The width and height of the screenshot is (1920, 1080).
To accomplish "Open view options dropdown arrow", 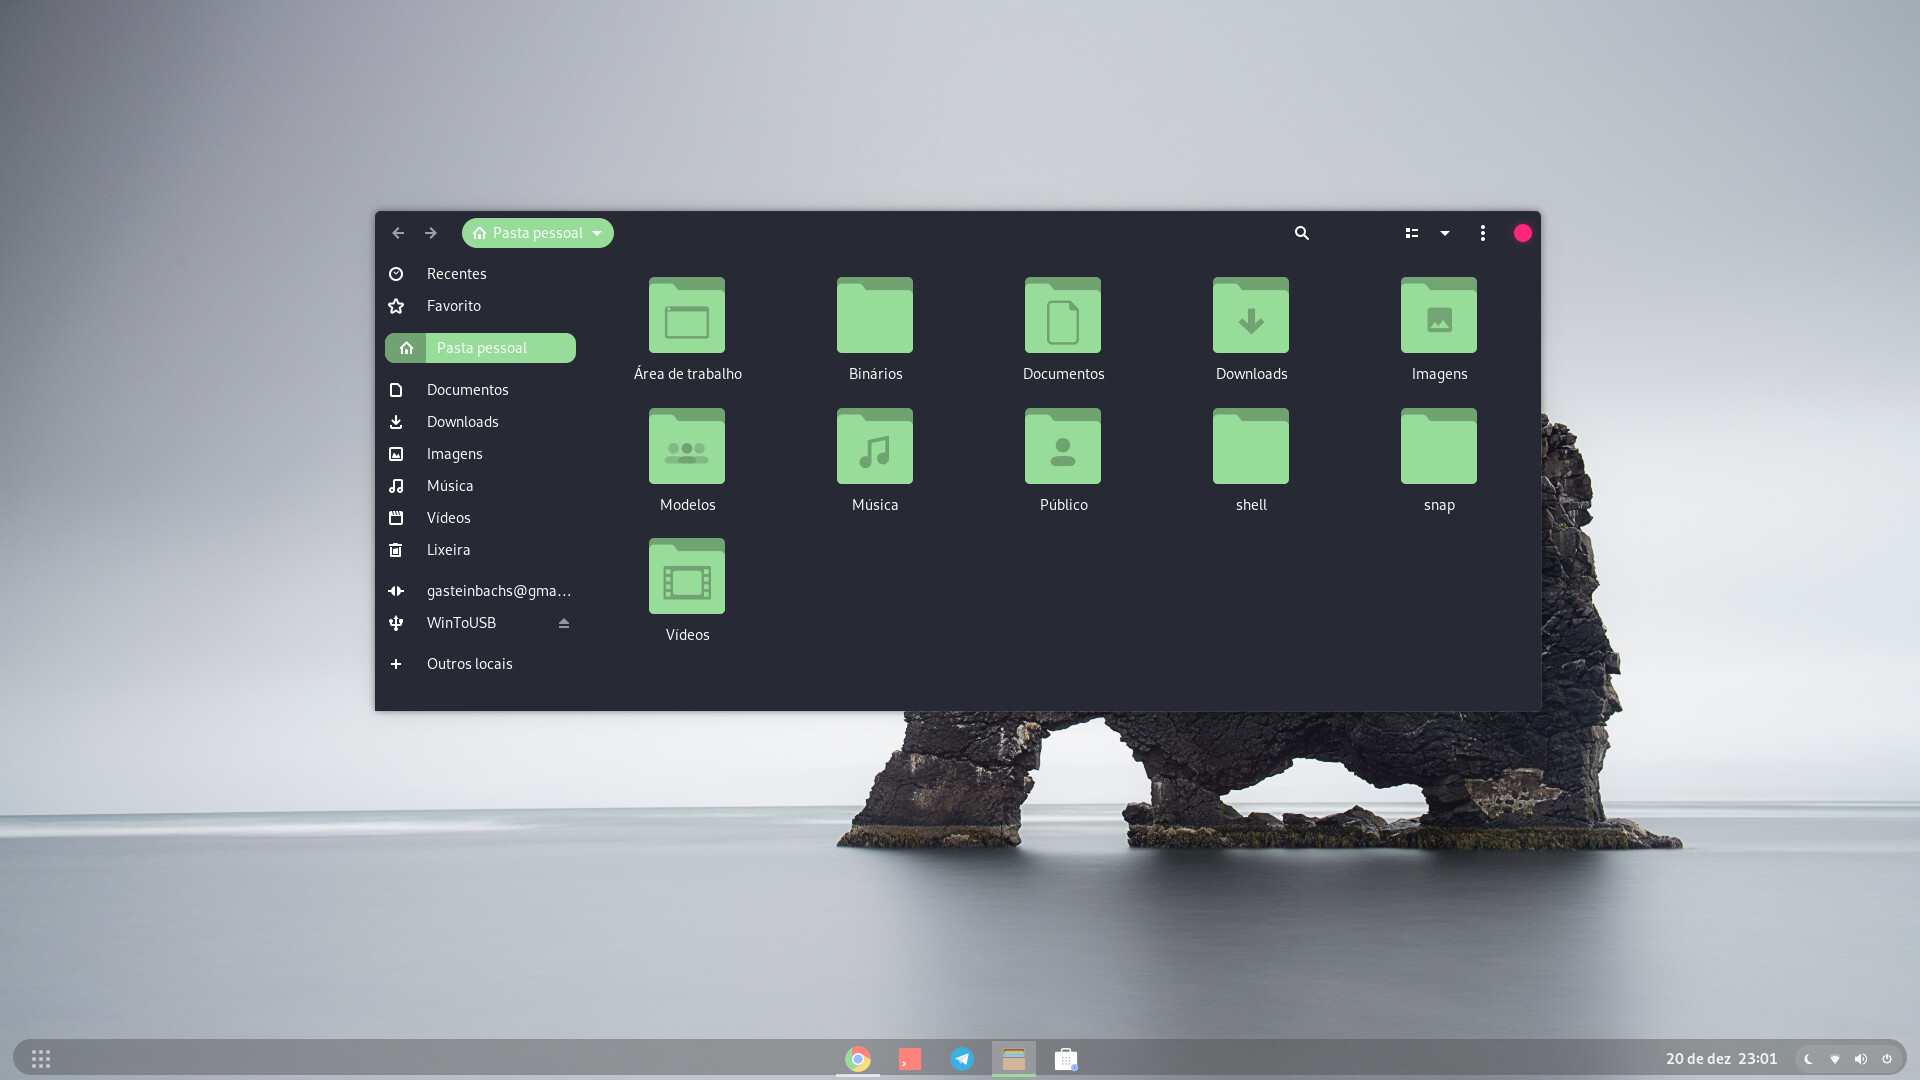I will point(1444,233).
